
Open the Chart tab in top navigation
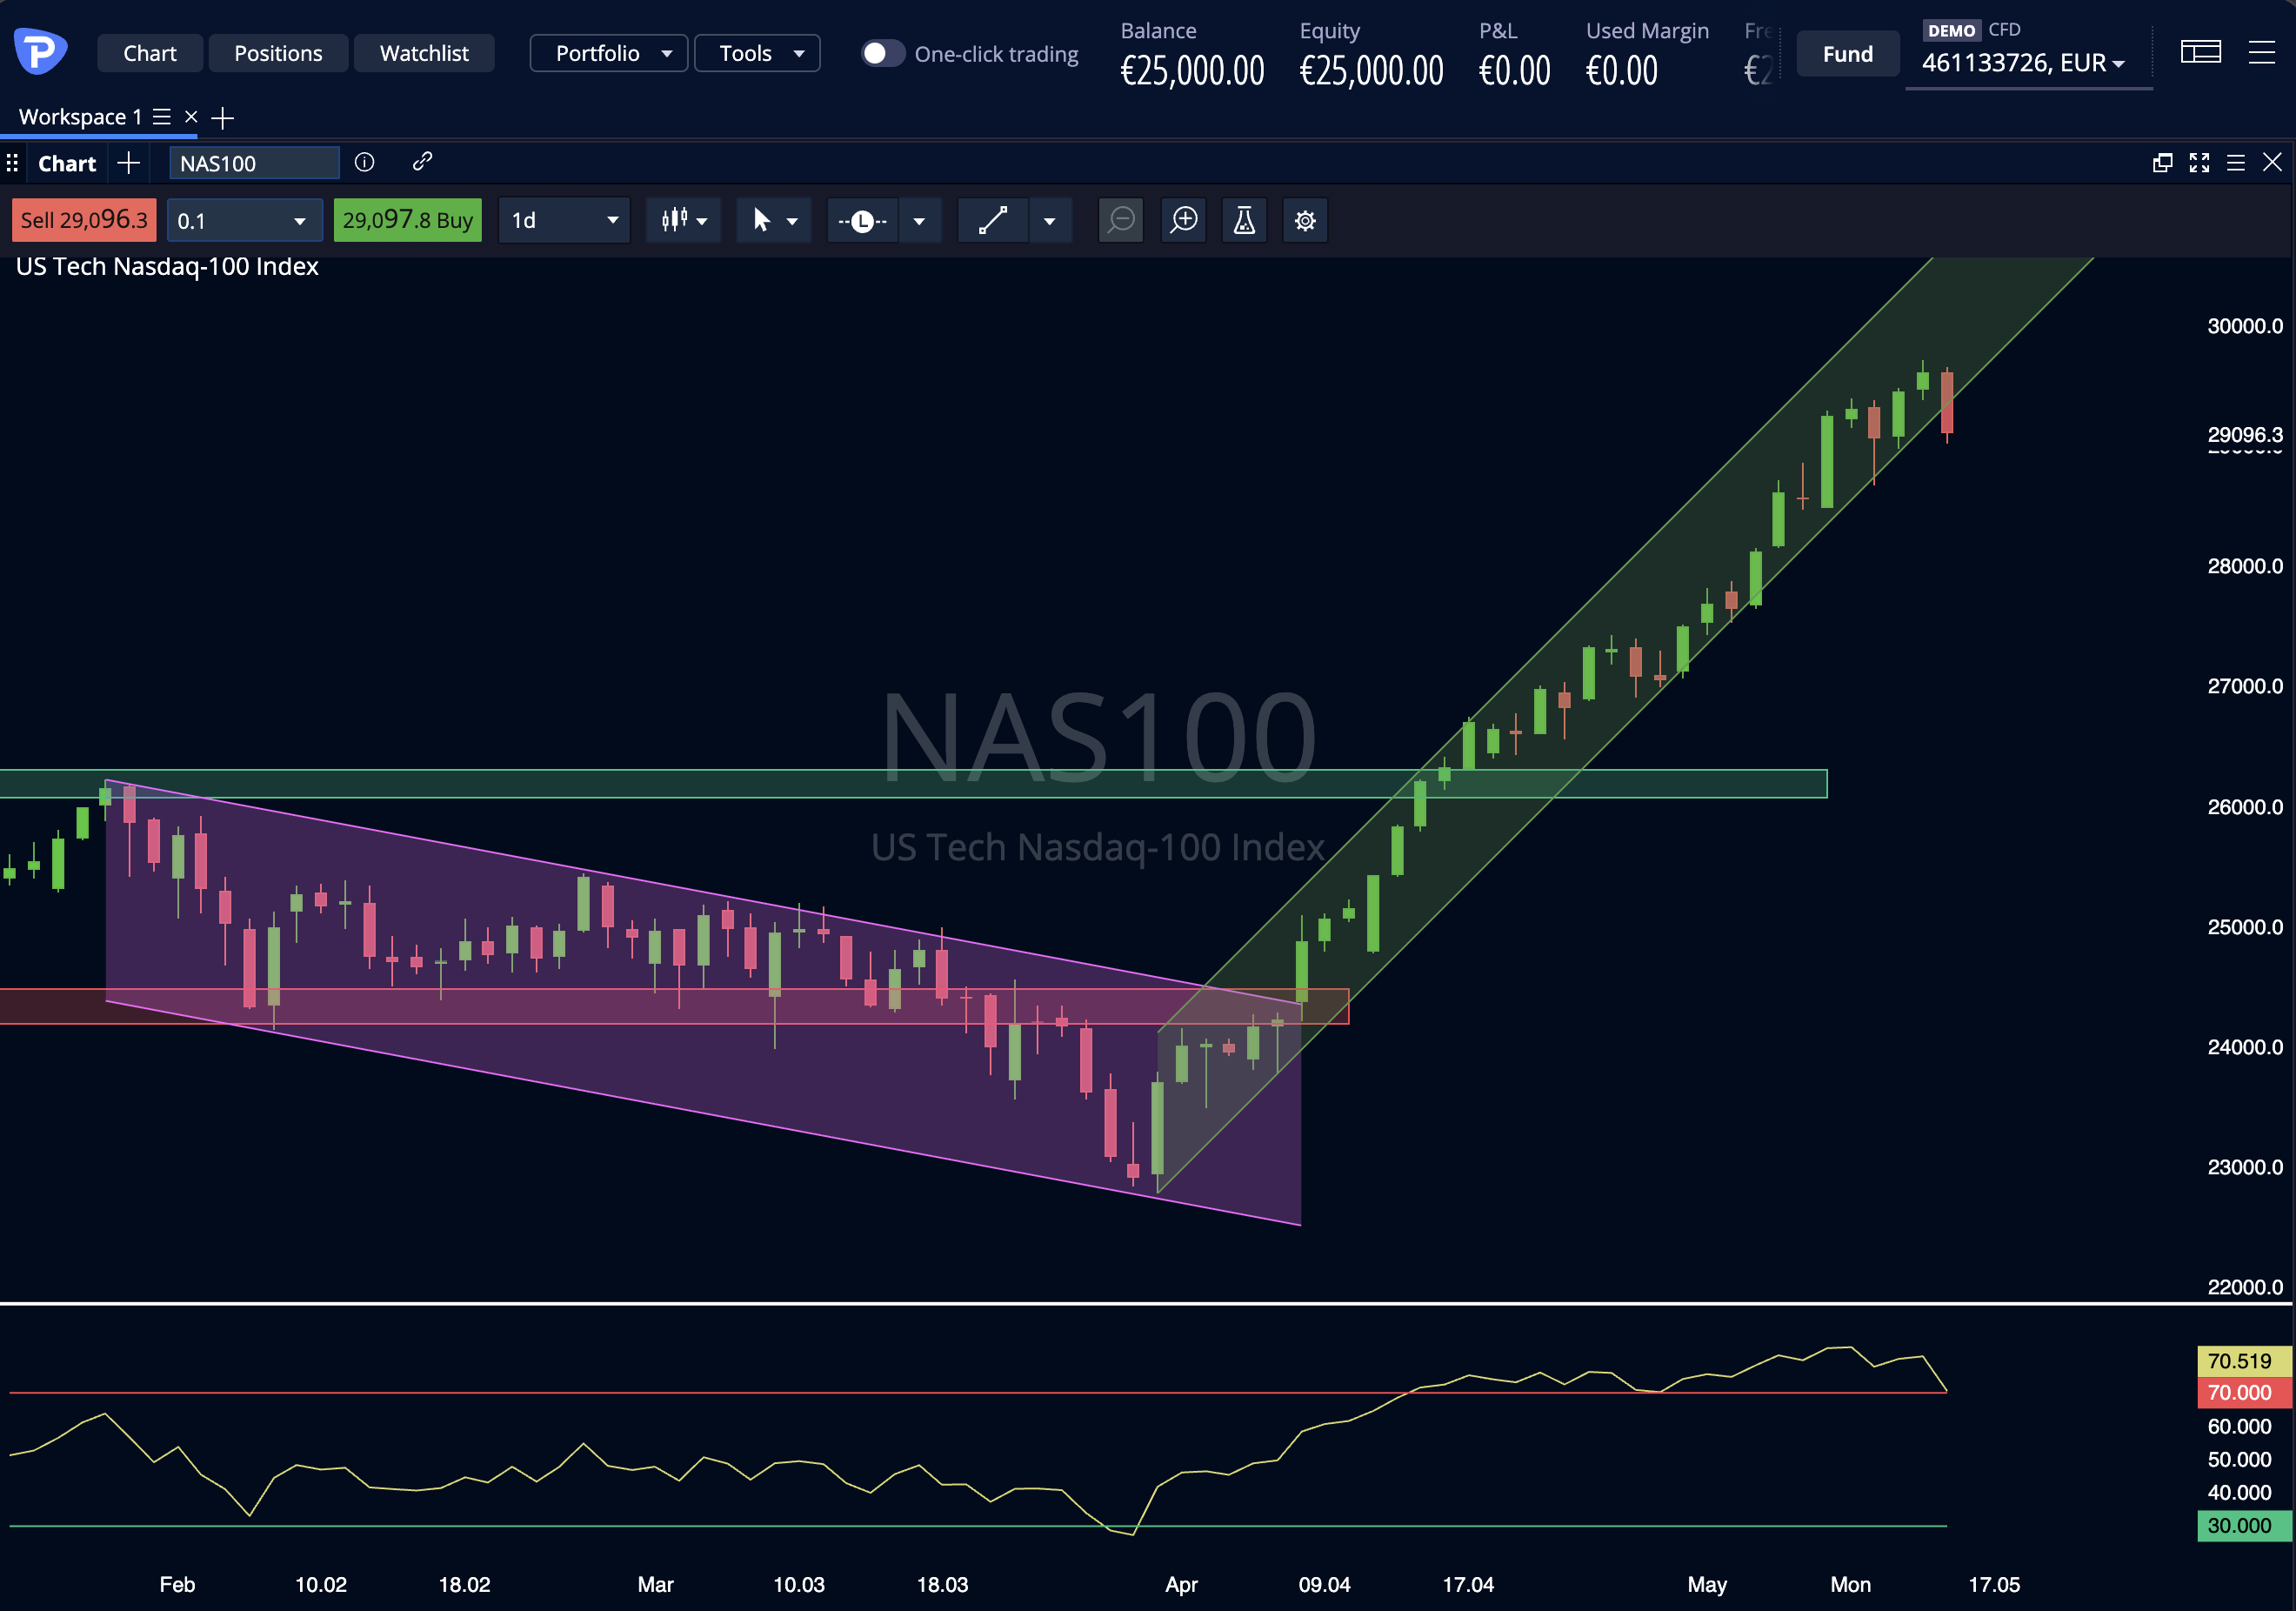[x=150, y=53]
